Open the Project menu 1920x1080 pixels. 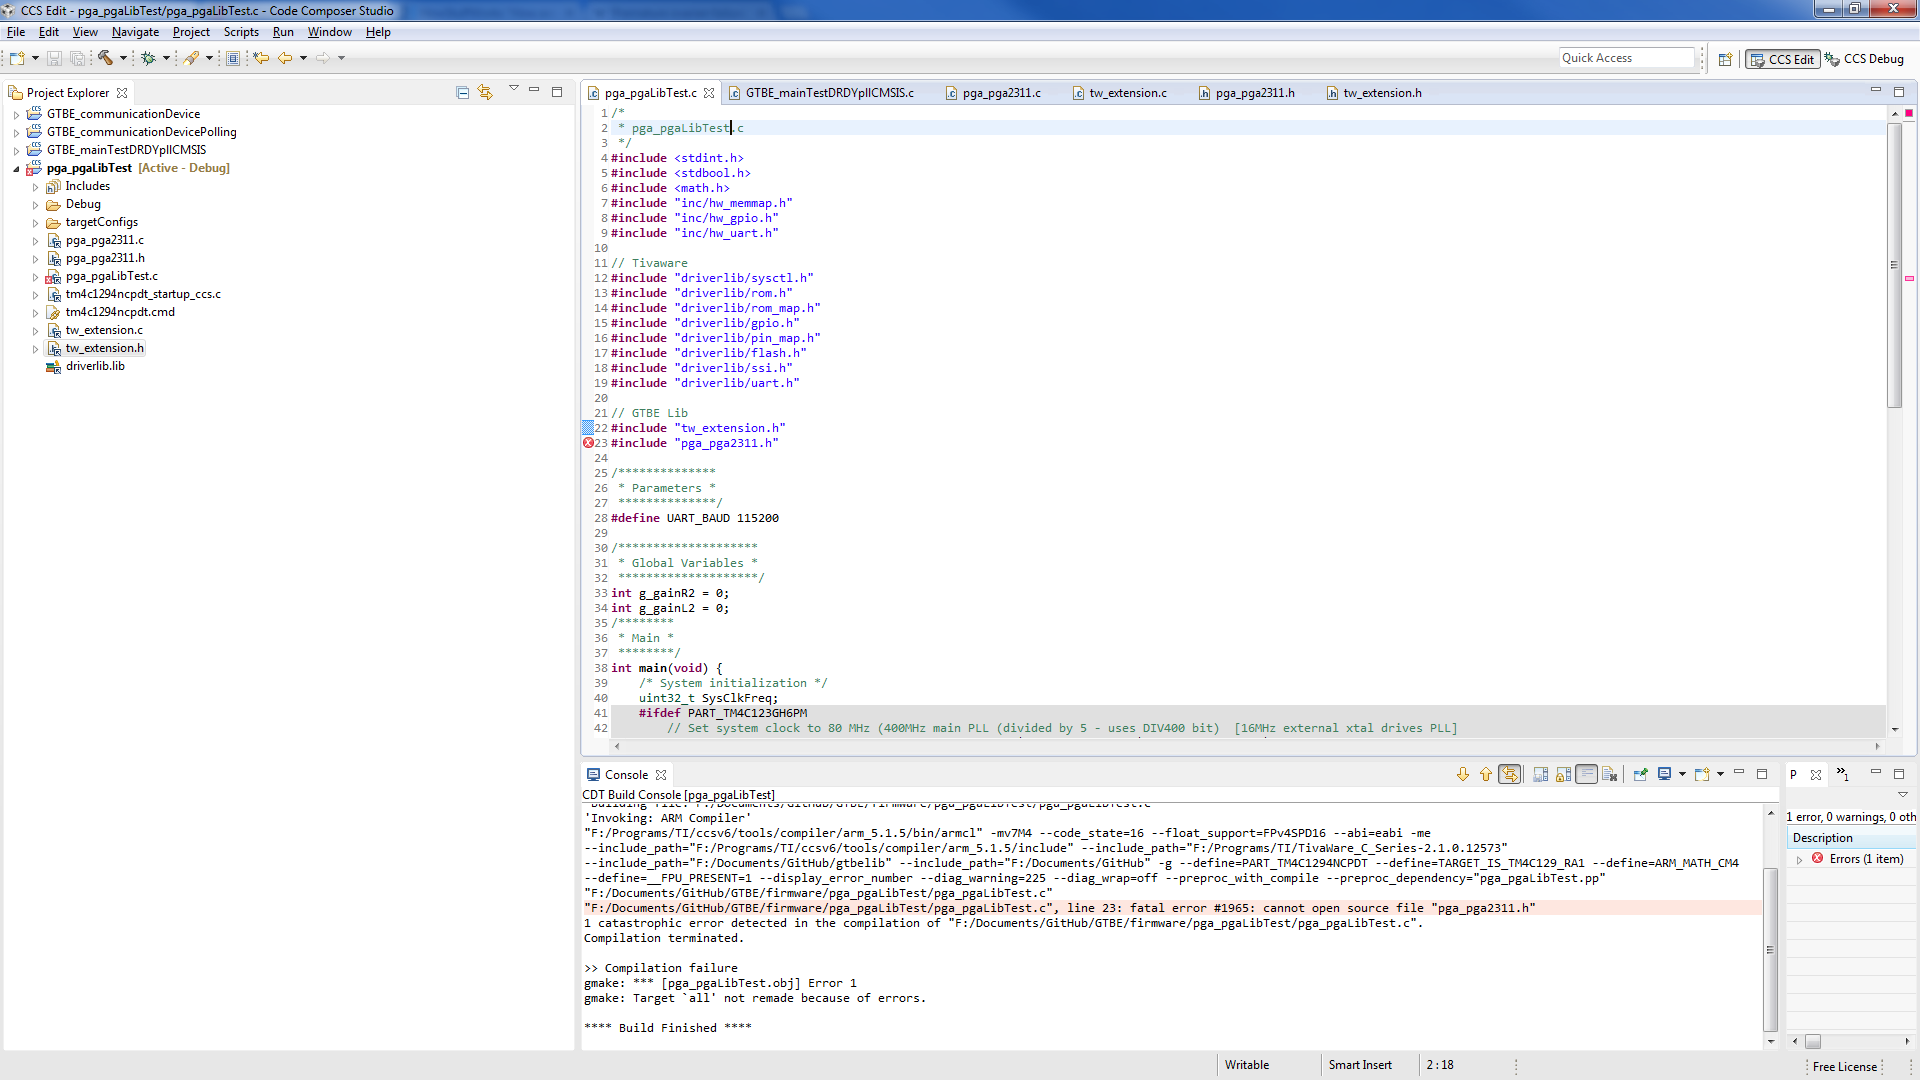(x=191, y=32)
